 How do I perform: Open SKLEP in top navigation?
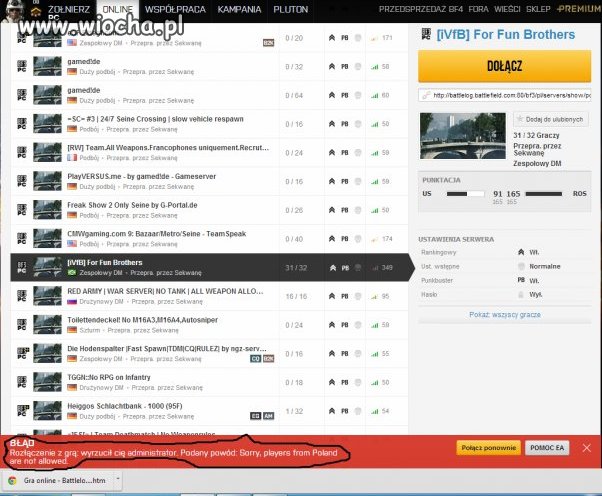[x=538, y=9]
